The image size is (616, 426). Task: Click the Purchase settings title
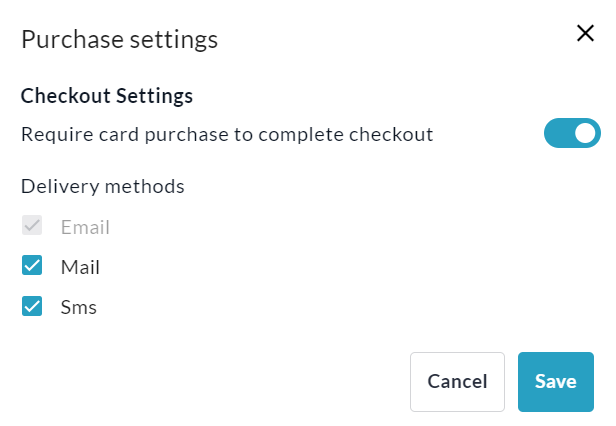pyautogui.click(x=120, y=40)
